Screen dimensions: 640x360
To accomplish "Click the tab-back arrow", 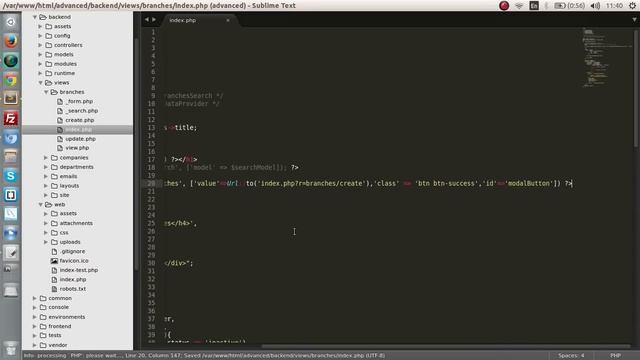I will pos(147,19).
